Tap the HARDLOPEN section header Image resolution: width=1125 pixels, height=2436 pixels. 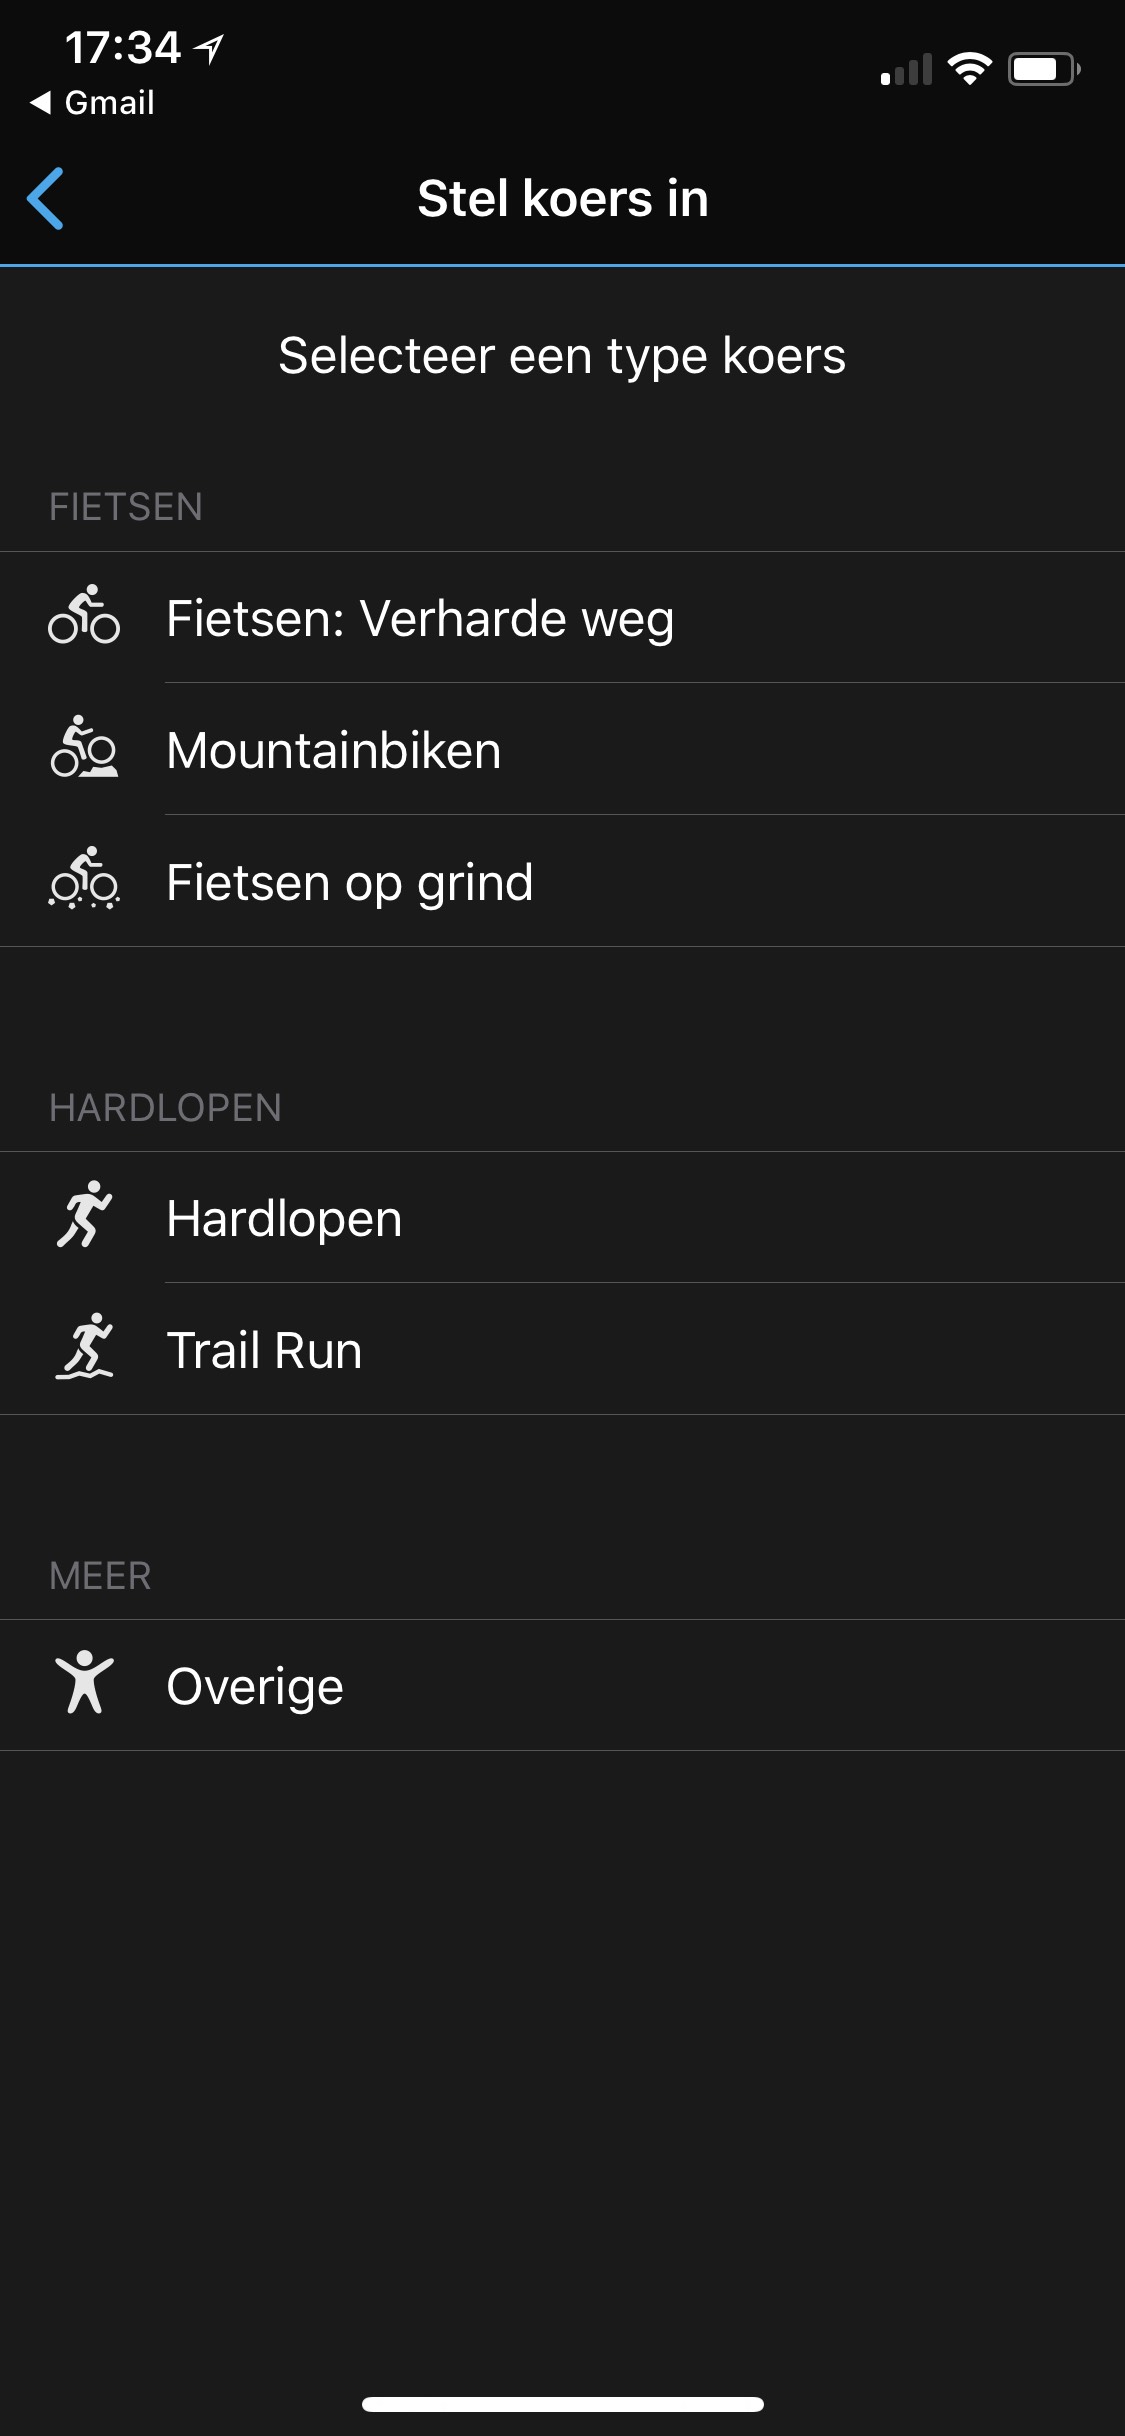click(x=166, y=1108)
